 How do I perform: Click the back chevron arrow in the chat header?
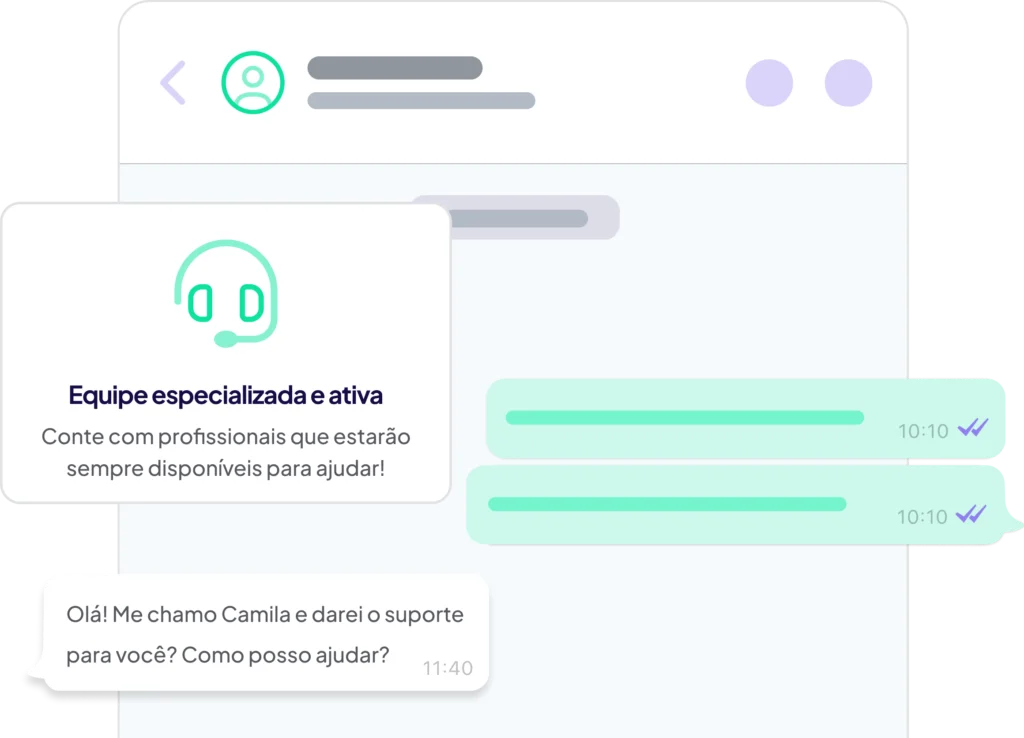(173, 82)
